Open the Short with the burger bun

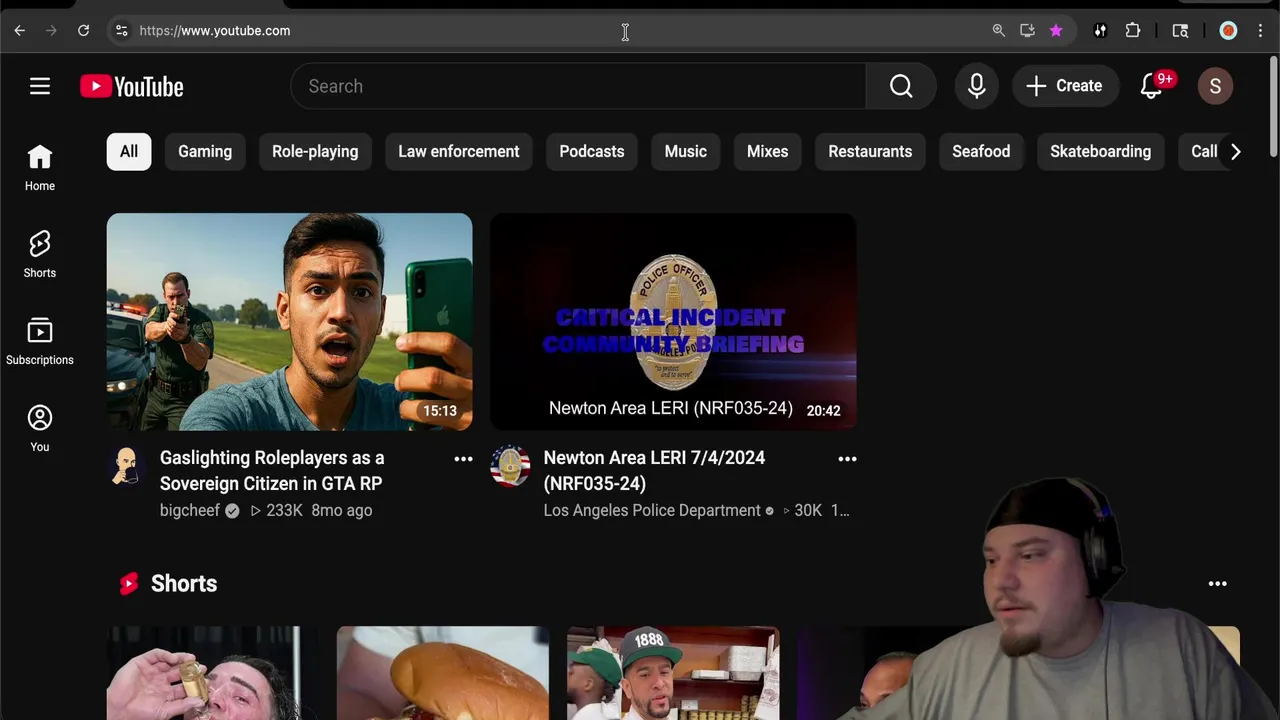coord(443,673)
